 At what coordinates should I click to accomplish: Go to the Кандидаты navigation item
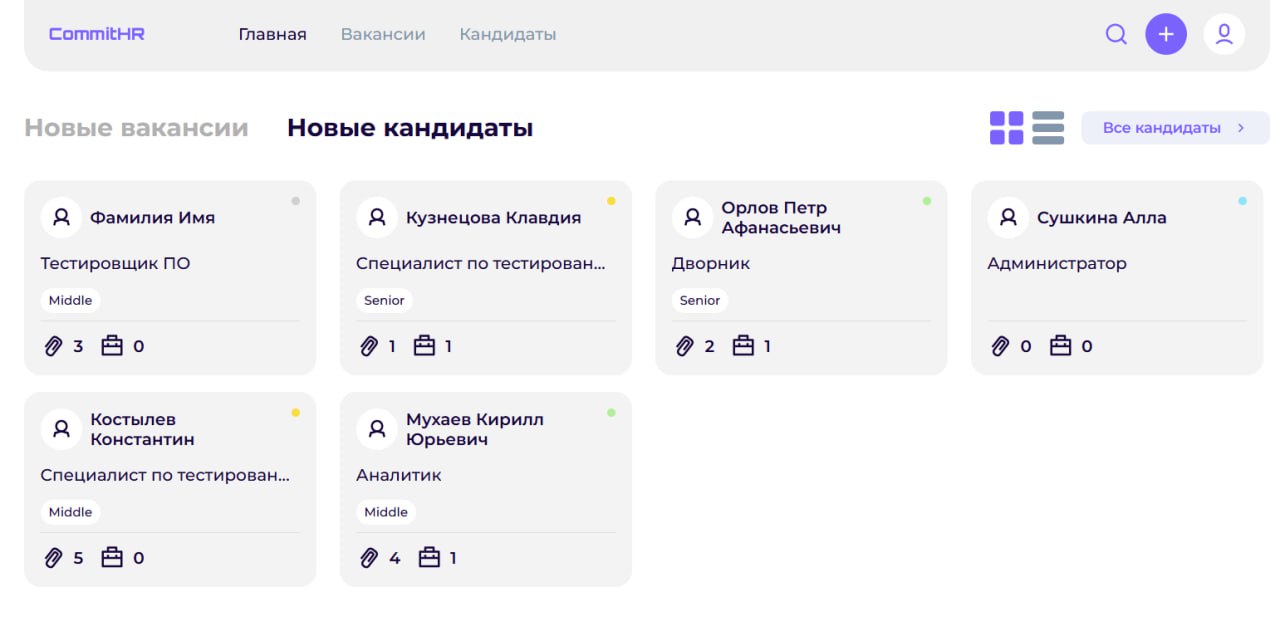(x=508, y=35)
